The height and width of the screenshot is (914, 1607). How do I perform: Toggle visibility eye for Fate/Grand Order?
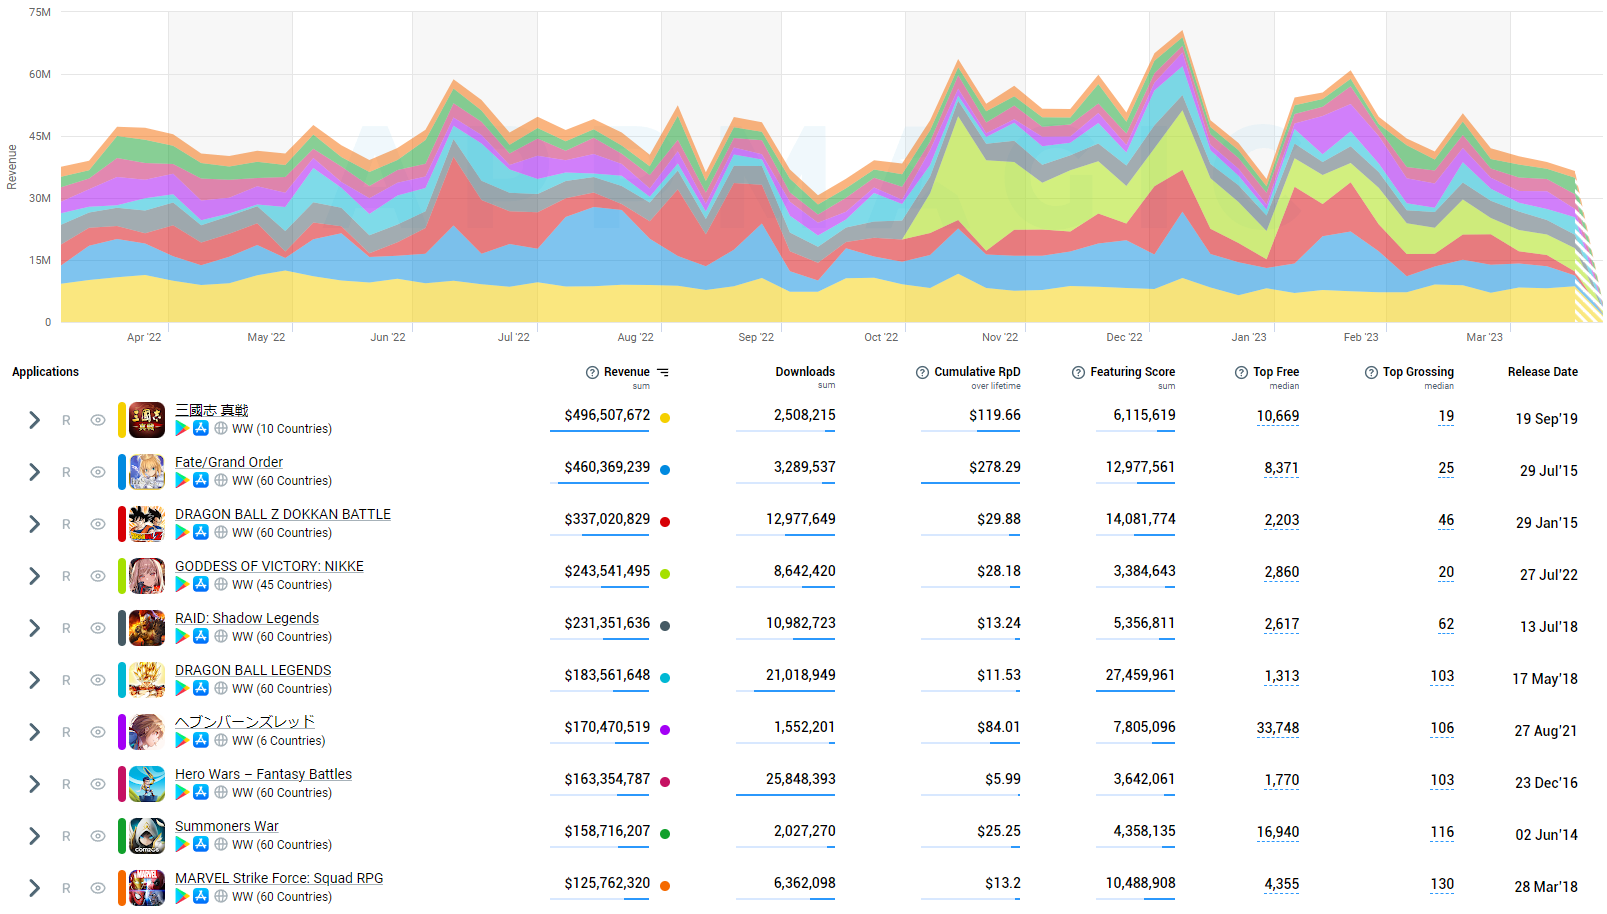[98, 472]
